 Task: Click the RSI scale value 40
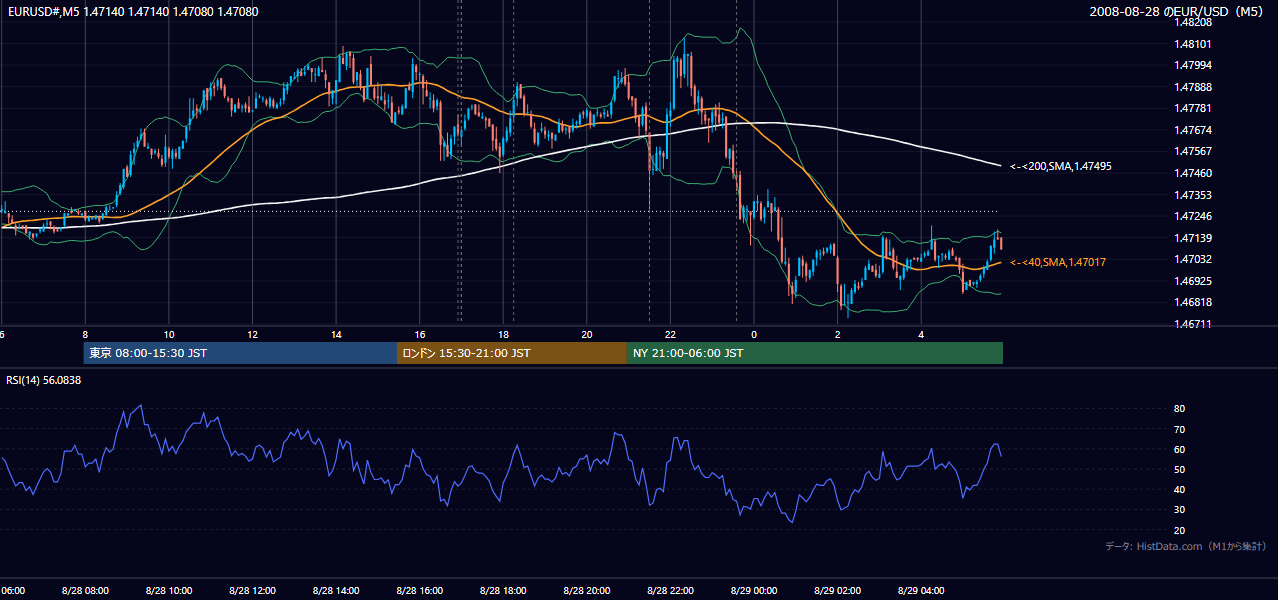(x=1180, y=490)
